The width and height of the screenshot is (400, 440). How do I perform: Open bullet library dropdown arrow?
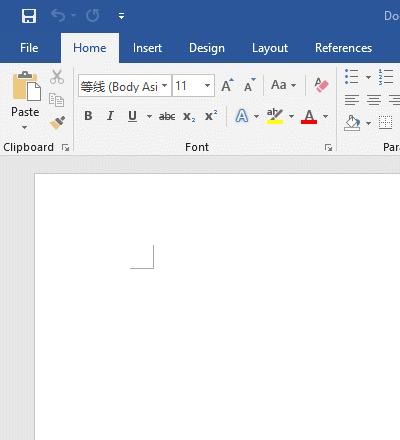(x=368, y=77)
